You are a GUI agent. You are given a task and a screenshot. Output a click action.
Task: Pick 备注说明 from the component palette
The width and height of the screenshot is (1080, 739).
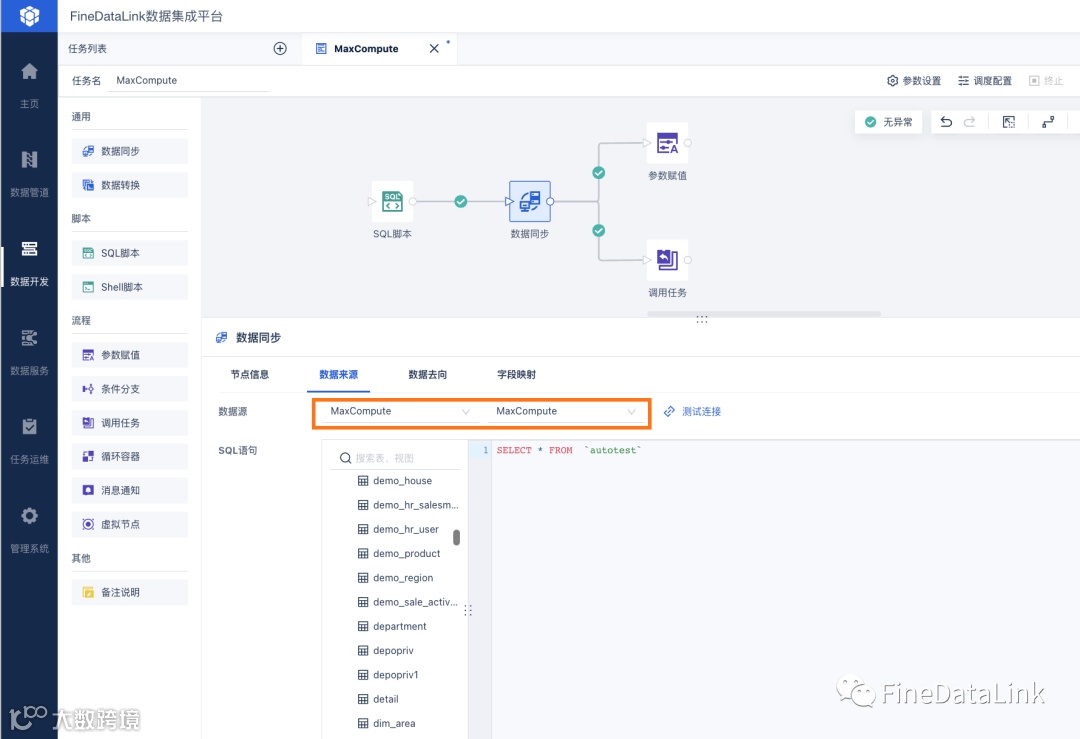pyautogui.click(x=129, y=592)
